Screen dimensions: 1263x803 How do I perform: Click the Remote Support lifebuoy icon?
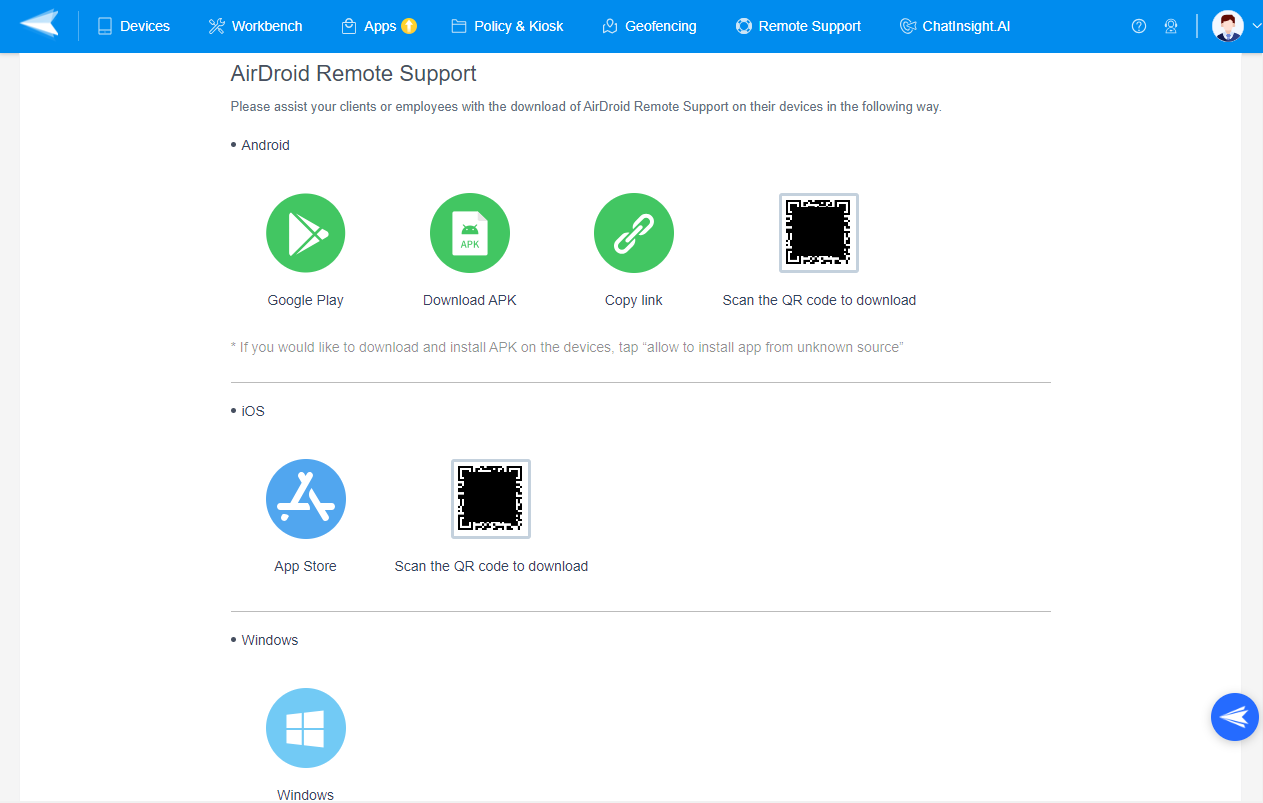[x=743, y=26]
